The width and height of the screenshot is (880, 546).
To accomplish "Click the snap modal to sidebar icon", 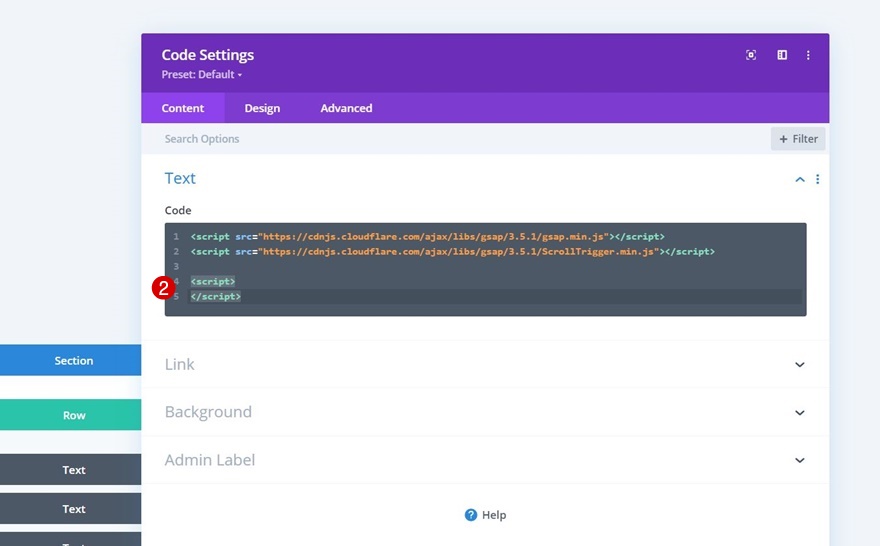I will (x=782, y=55).
